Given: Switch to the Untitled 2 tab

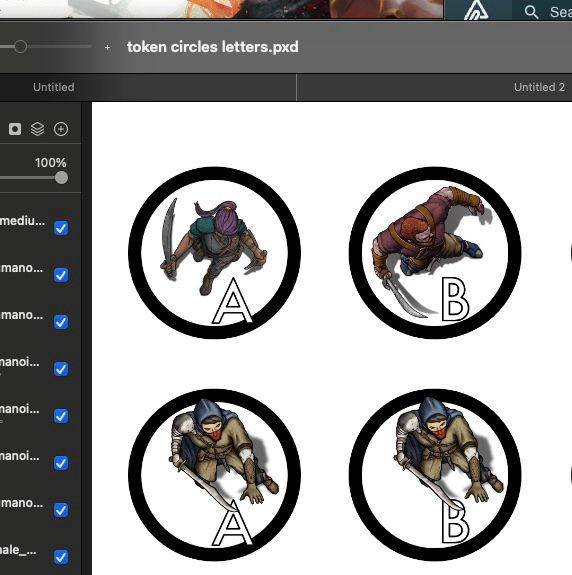Looking at the screenshot, I should (x=539, y=87).
